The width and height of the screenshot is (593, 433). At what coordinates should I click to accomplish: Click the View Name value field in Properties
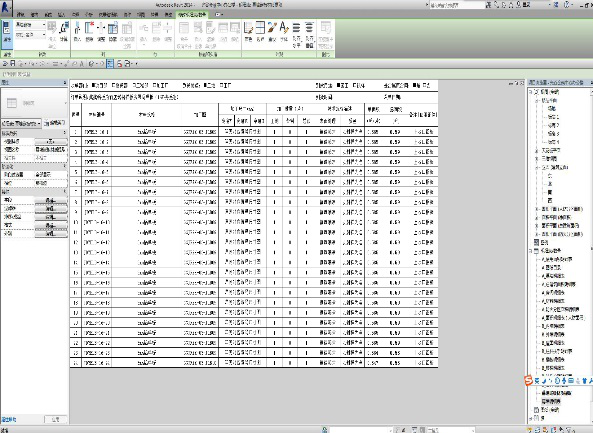[x=51, y=150]
